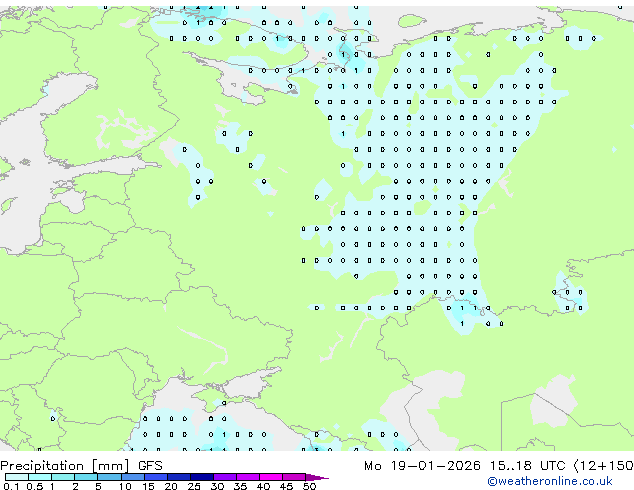Viewport: 634px width, 490px height.
Task: Click the legend scale label '10'
Action: (125, 486)
